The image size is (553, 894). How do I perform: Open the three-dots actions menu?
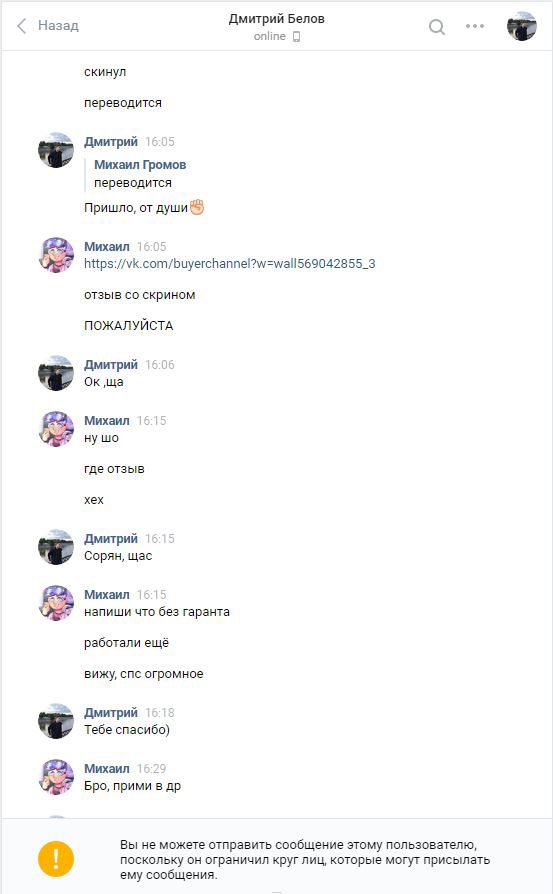click(x=475, y=26)
